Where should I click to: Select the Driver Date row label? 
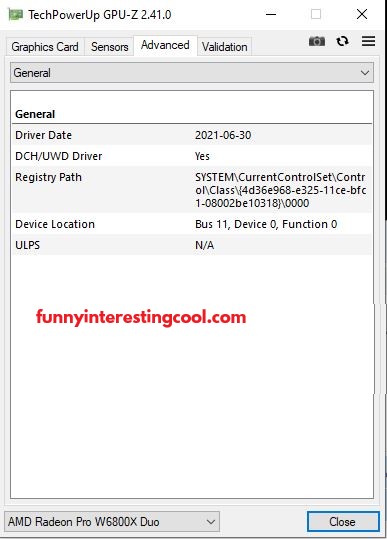click(x=44, y=135)
